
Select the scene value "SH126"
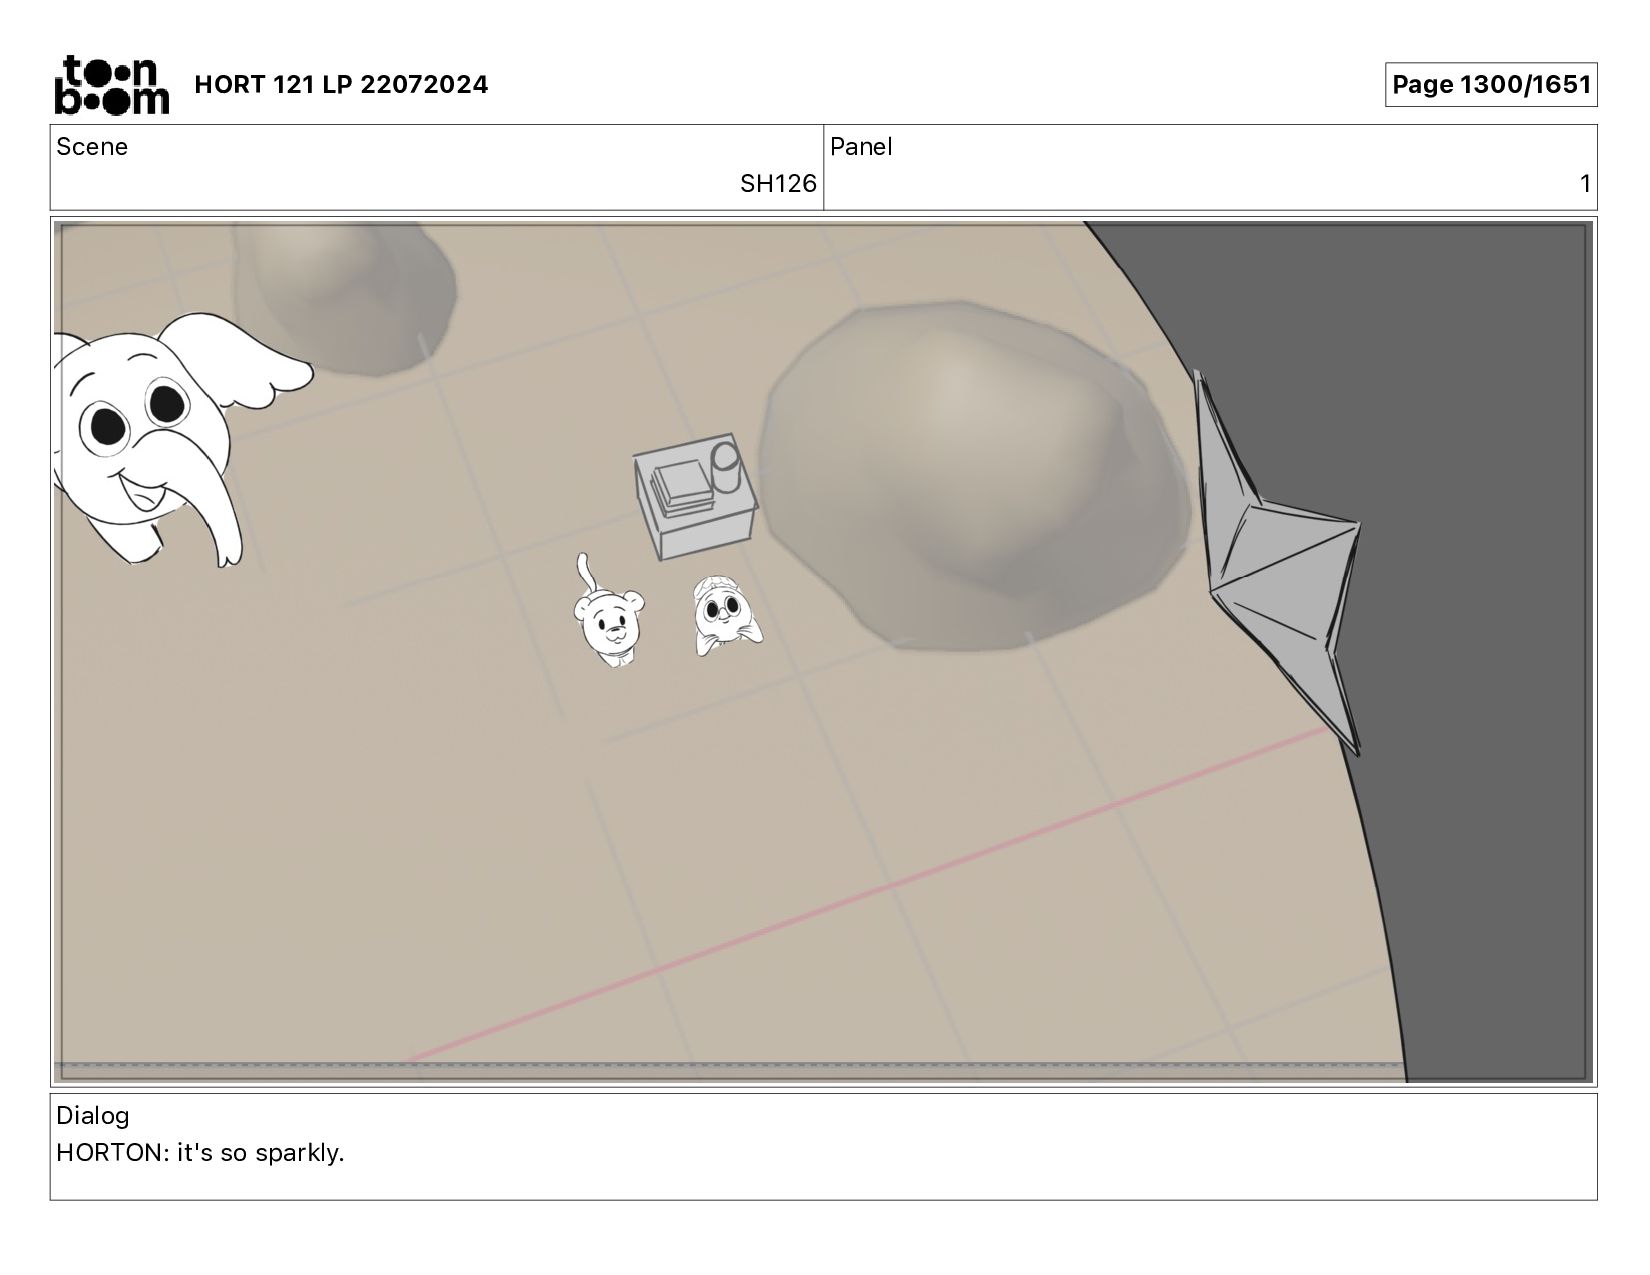tap(778, 184)
